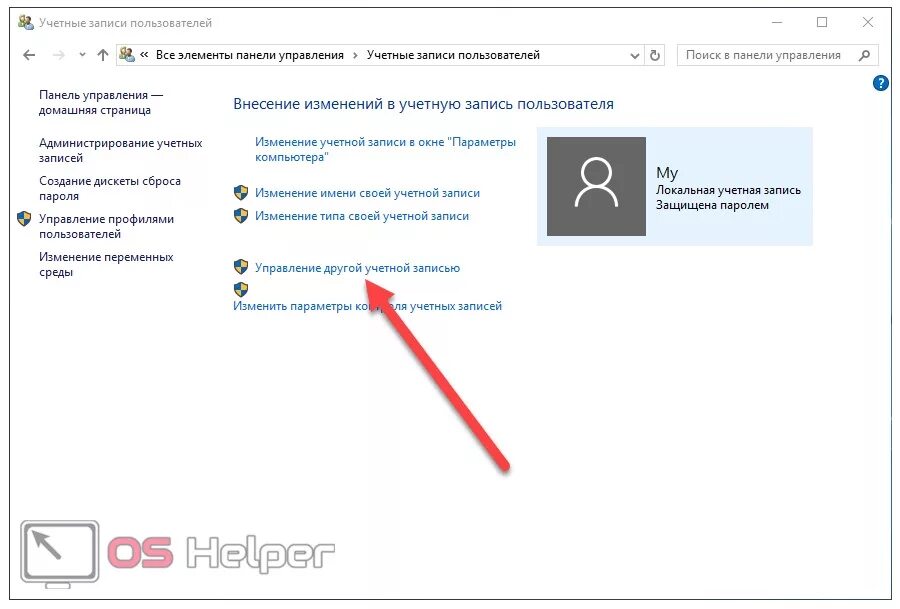Click shield icon beside Изменение типа
900x609 pixels.
(241, 215)
